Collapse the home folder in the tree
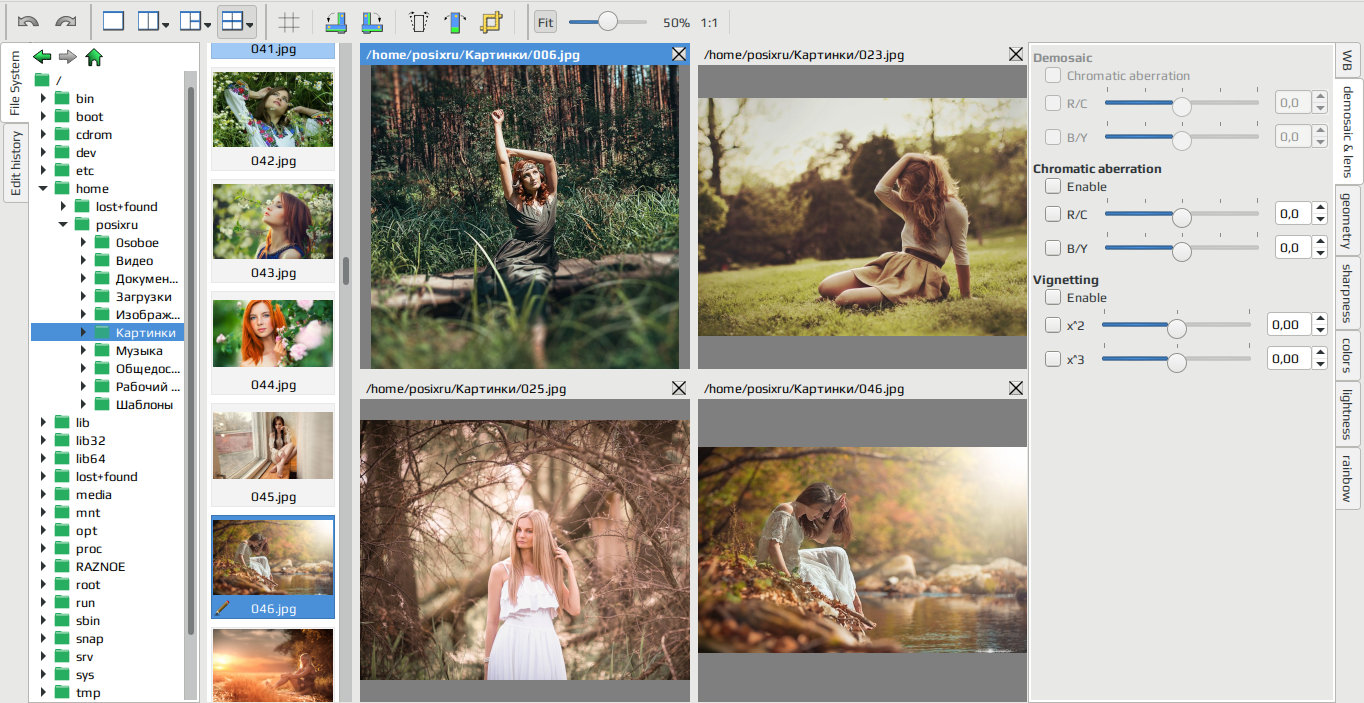This screenshot has height=703, width=1364. pyautogui.click(x=43, y=188)
